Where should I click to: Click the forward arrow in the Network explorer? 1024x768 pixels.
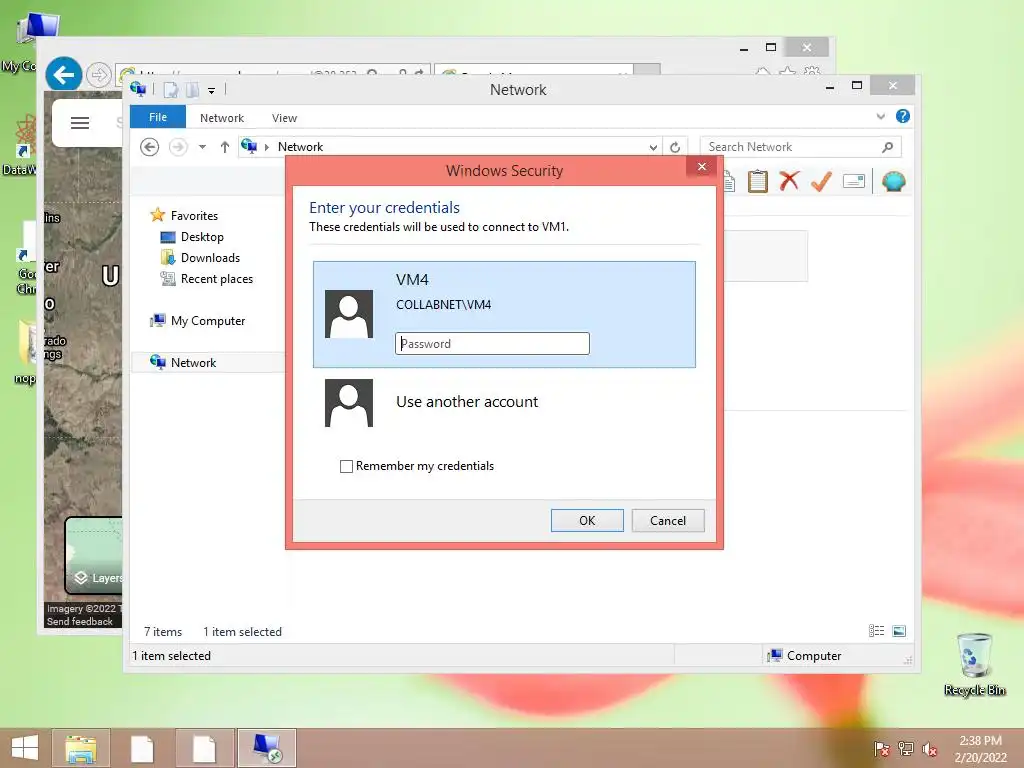pyautogui.click(x=178, y=147)
